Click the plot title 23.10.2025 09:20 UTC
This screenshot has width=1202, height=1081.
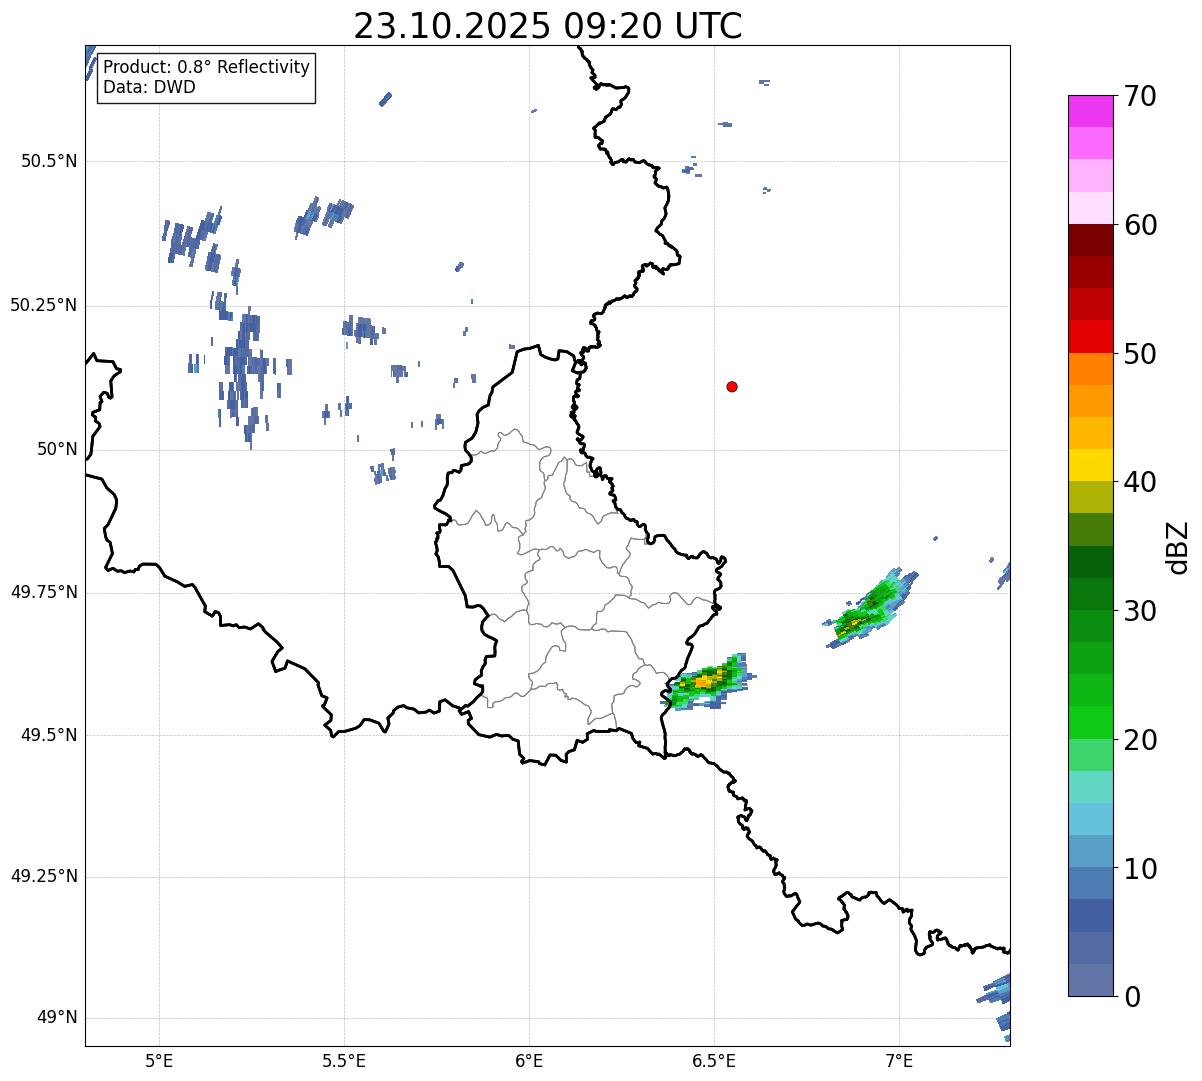click(548, 26)
